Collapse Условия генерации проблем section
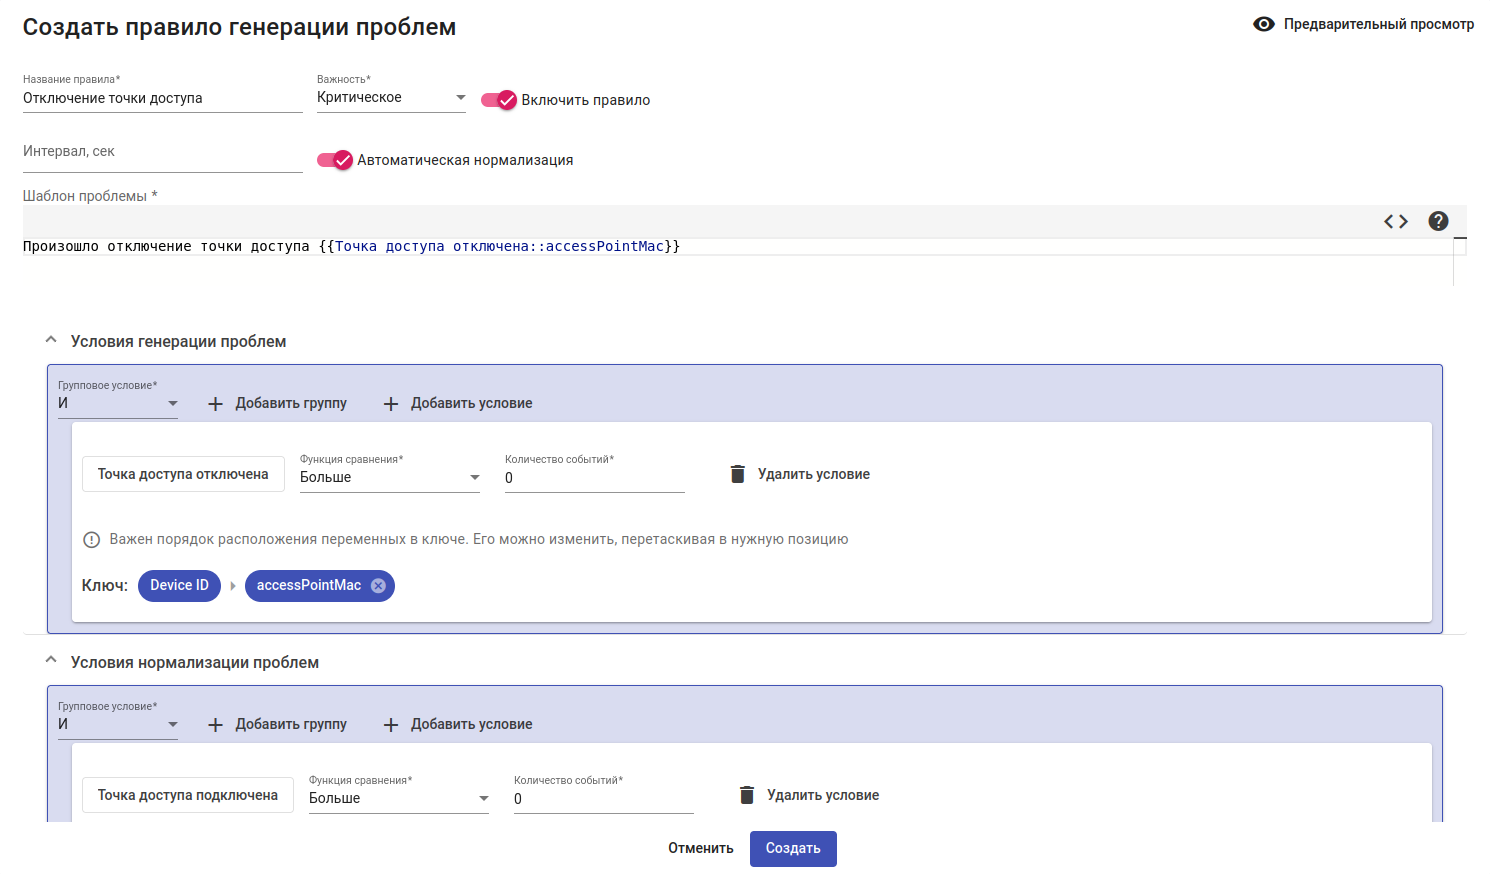Screen dimensions: 1490x874 click(x=51, y=341)
